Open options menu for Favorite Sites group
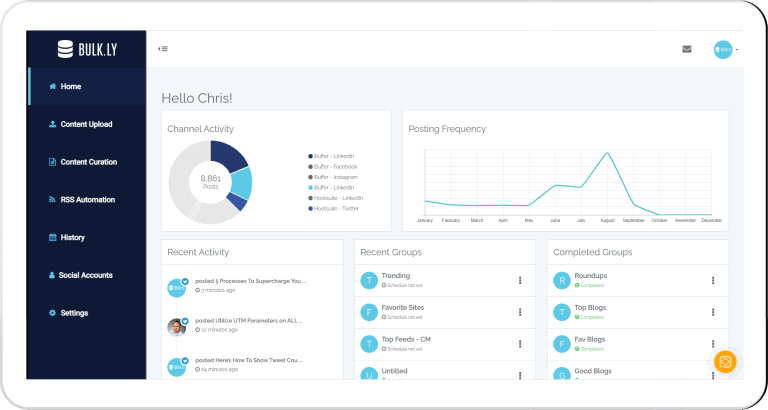This screenshot has width=768, height=410. tap(520, 313)
